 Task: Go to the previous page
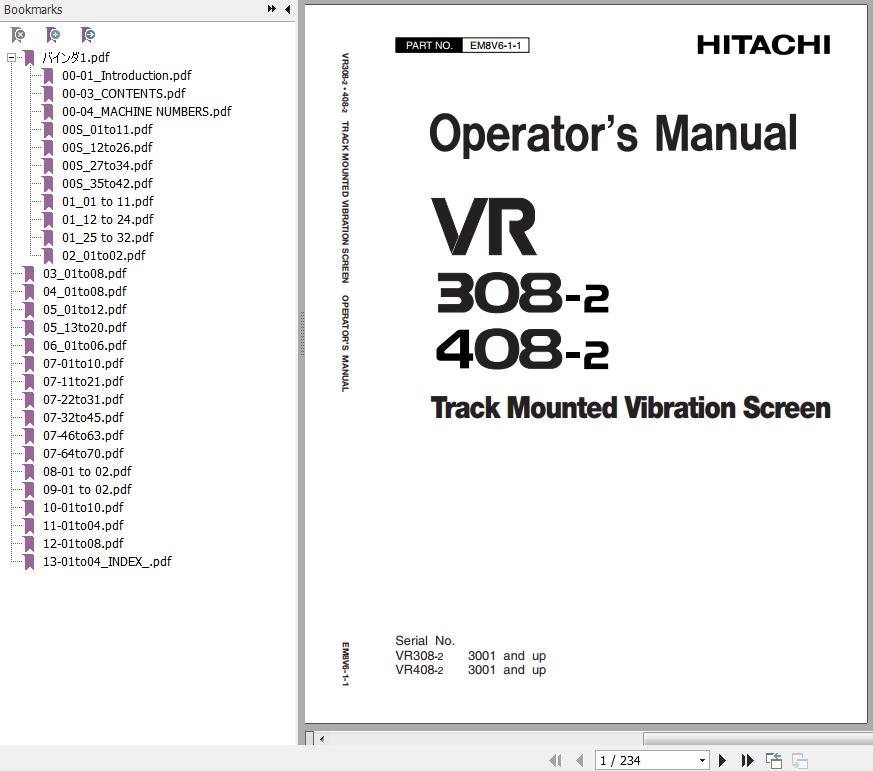[x=580, y=760]
